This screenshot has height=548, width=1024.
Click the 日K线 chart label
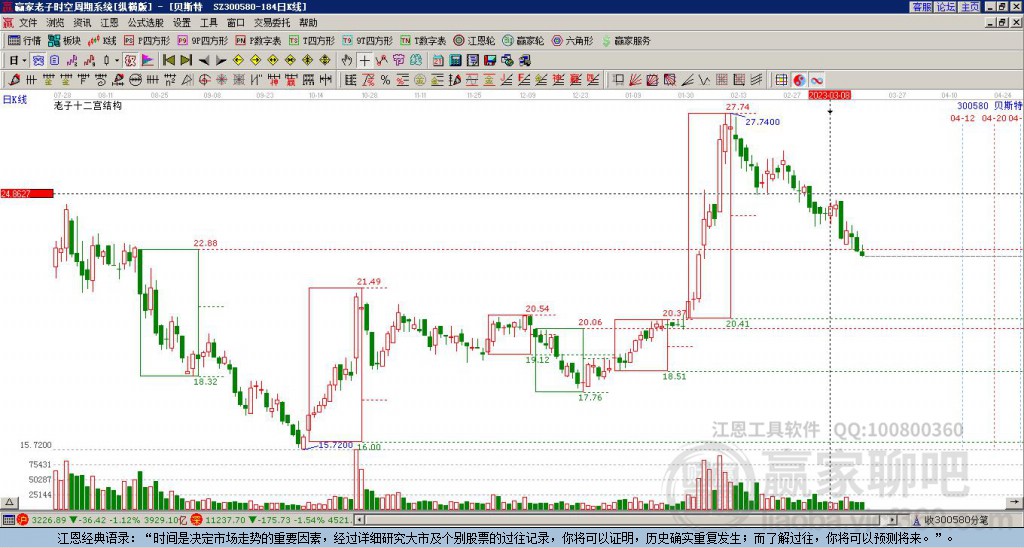point(14,100)
